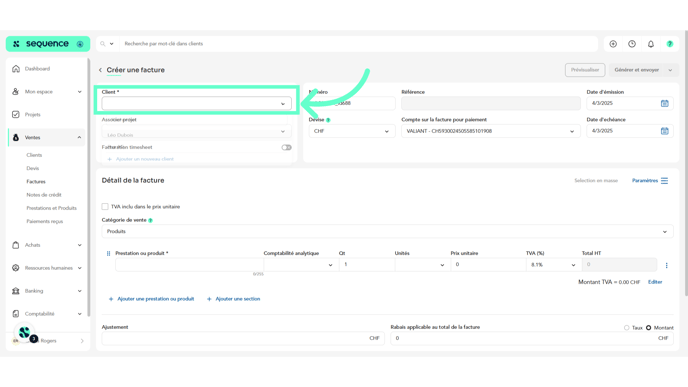The width and height of the screenshot is (688, 387).
Task: Open the Devise CHF dropdown
Action: 351,131
